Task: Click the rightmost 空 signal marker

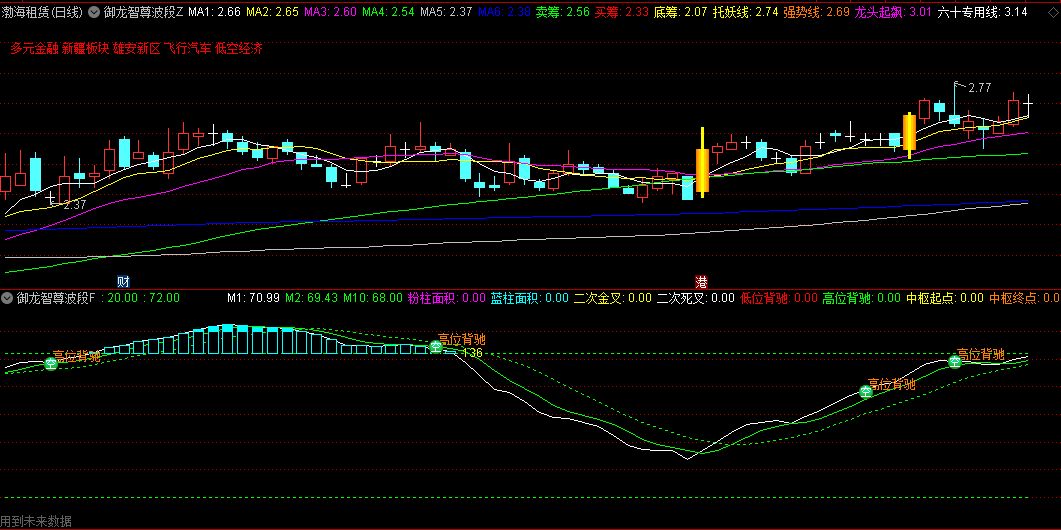Action: [x=955, y=362]
